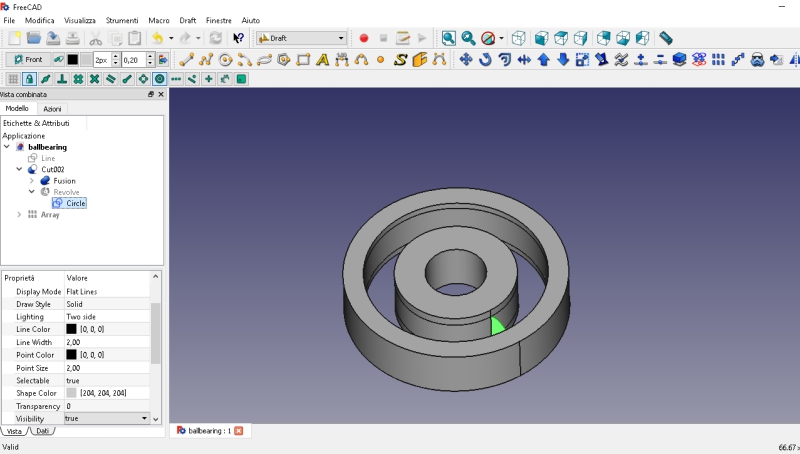Click the Upgrade up-arrow icon
Viewport: 800px width, 454px height.
pos(543,60)
